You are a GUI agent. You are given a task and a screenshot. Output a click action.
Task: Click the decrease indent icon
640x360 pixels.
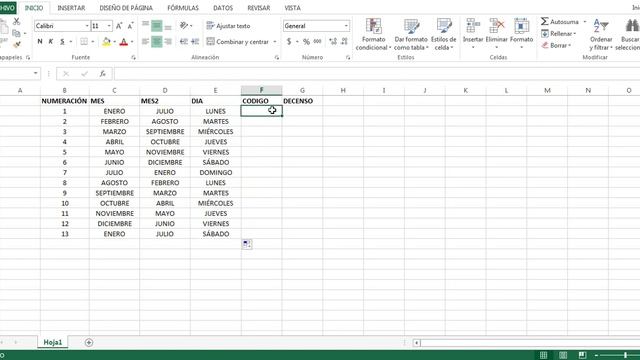pyautogui.click(x=184, y=41)
